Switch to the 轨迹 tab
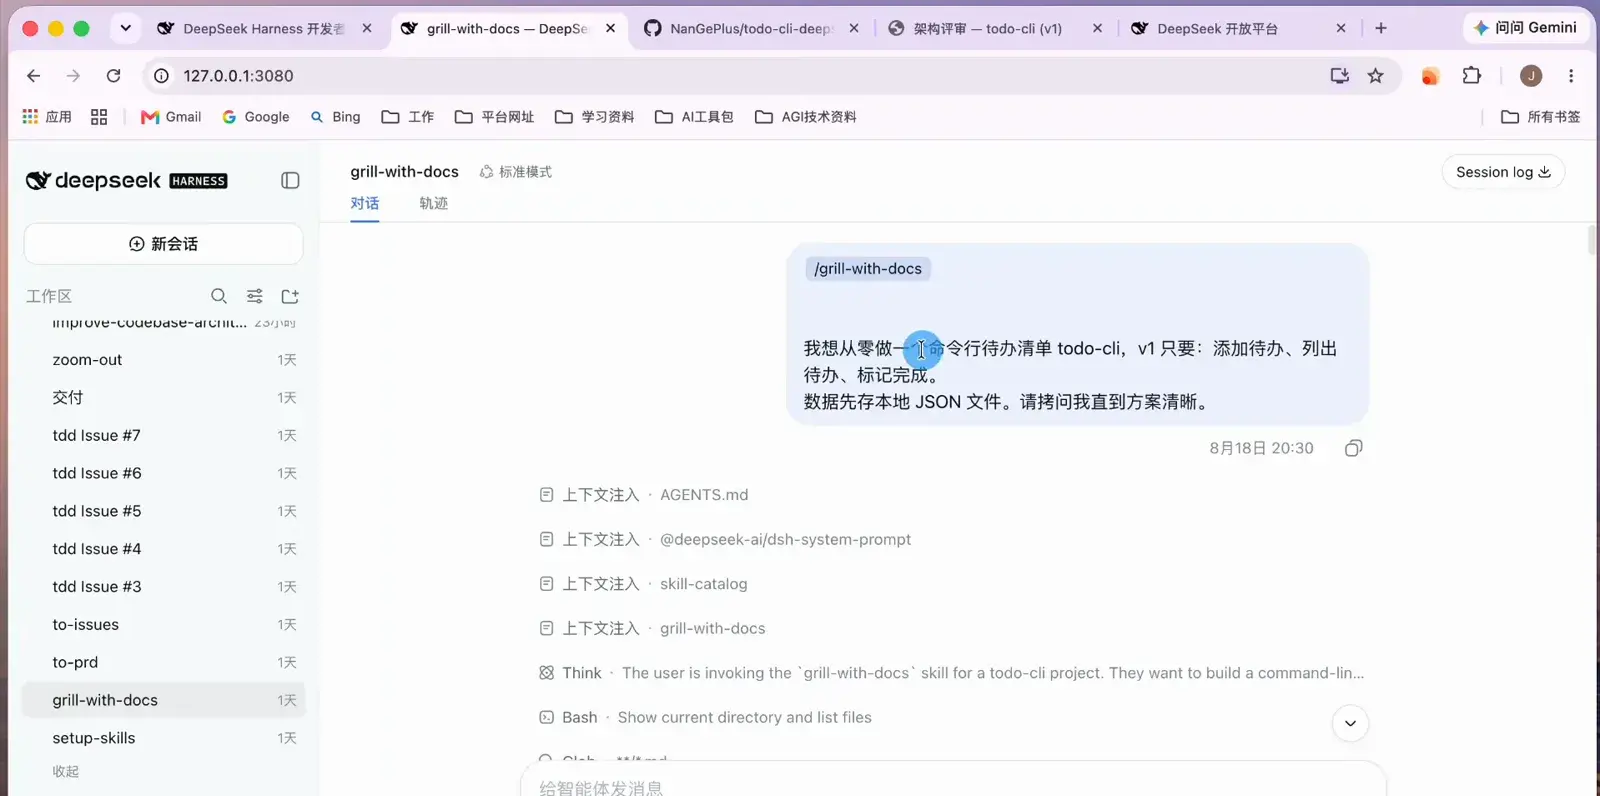This screenshot has height=796, width=1600. [433, 203]
